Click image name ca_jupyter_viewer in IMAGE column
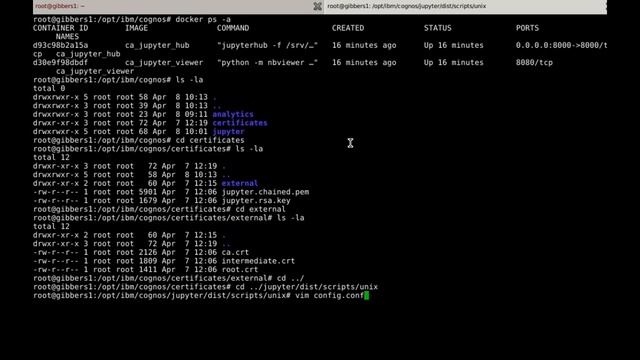This screenshot has width=640, height=360. click(x=164, y=62)
